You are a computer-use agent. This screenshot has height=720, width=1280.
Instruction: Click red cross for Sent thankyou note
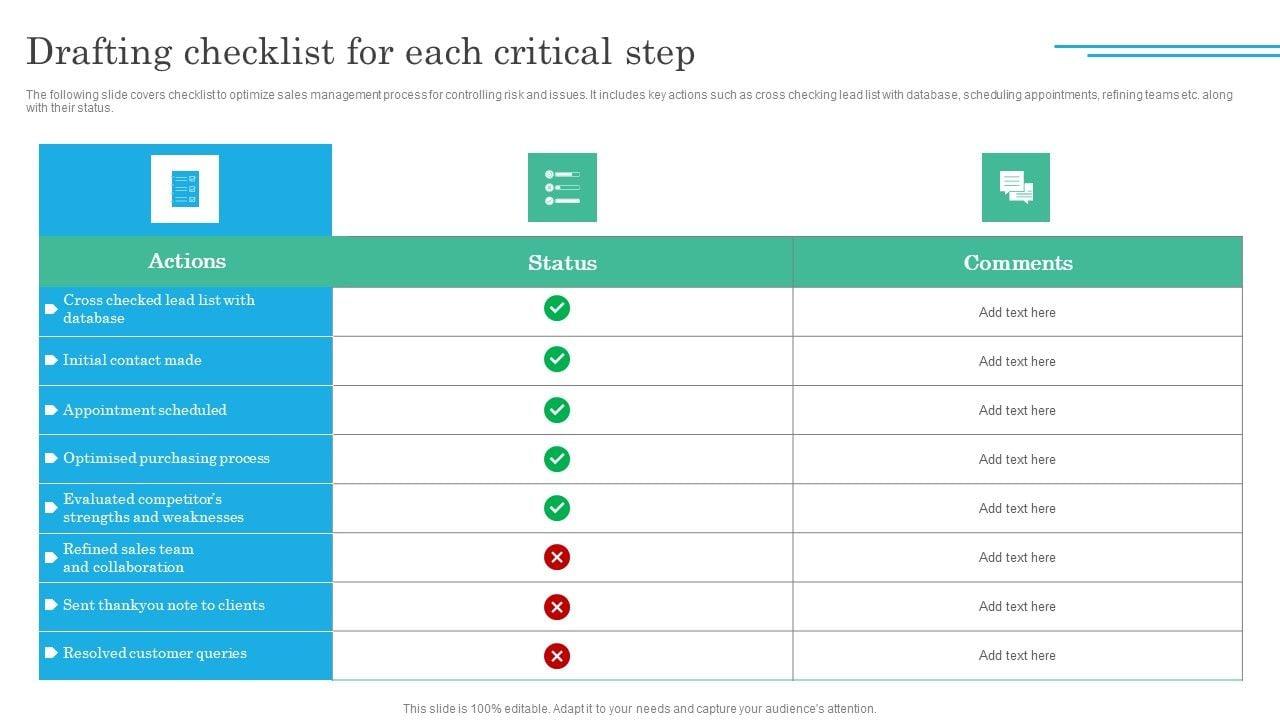(557, 606)
